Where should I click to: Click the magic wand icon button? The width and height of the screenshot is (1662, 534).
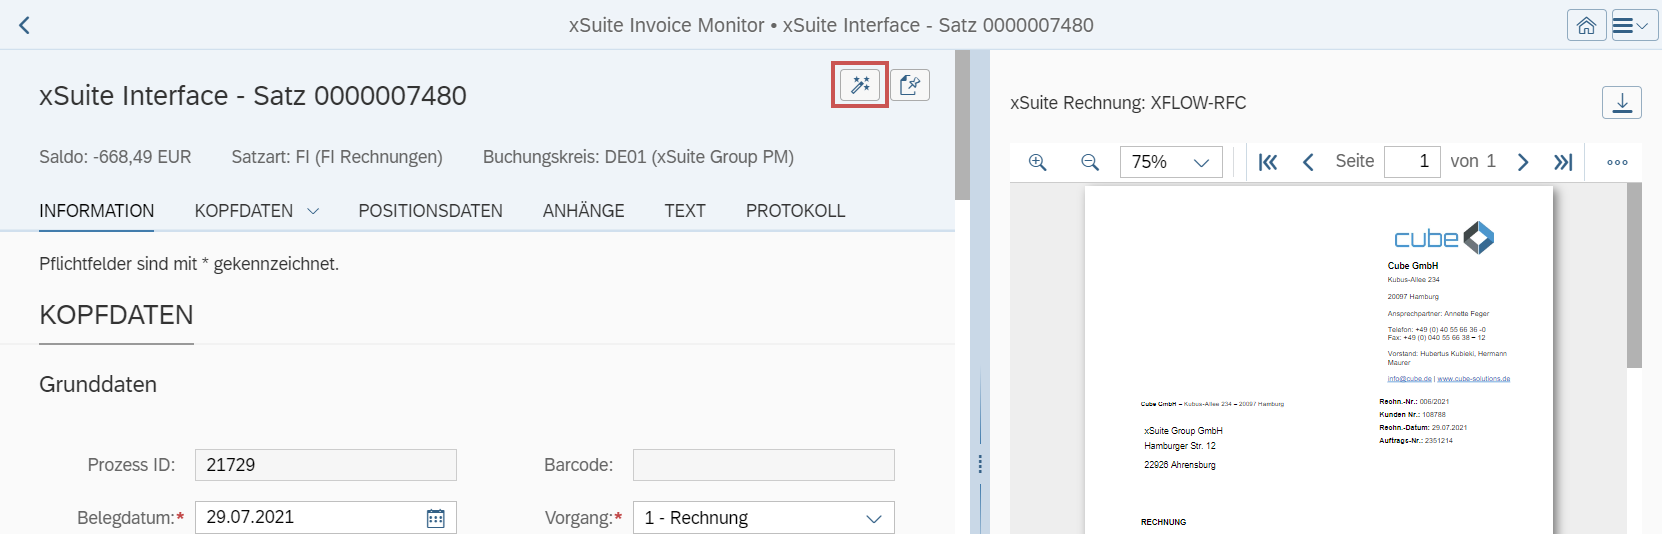click(x=860, y=85)
